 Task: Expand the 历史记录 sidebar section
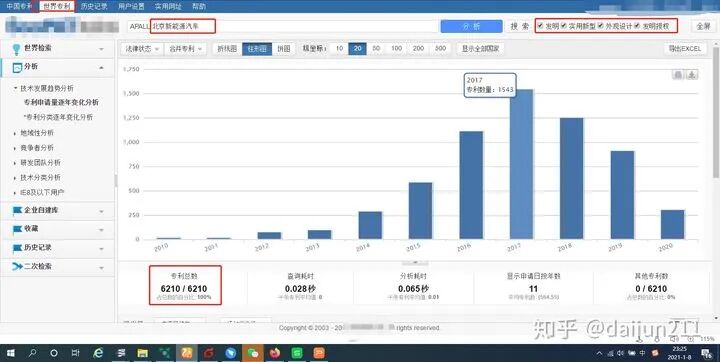tap(57, 248)
